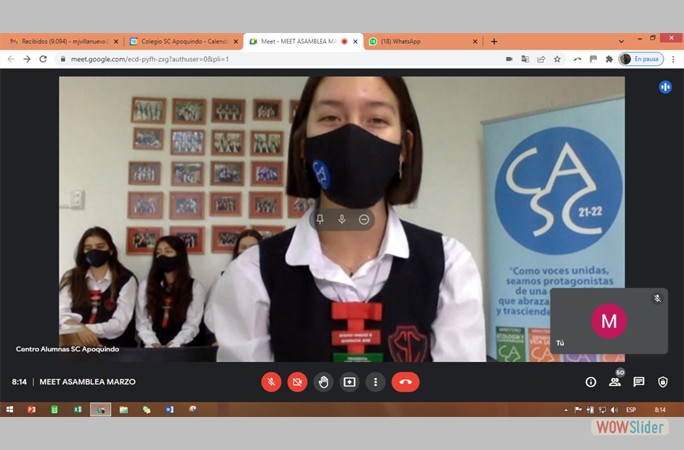View site information padlock icon
Screen dimensions: 684x450
coord(63,59)
